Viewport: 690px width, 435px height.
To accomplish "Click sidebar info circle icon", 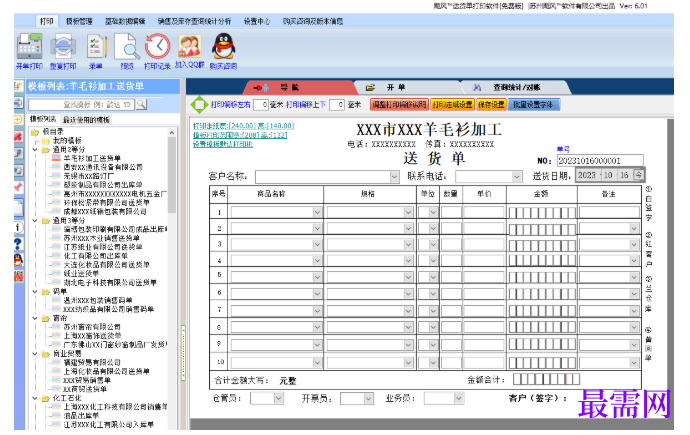I will tap(18, 227).
